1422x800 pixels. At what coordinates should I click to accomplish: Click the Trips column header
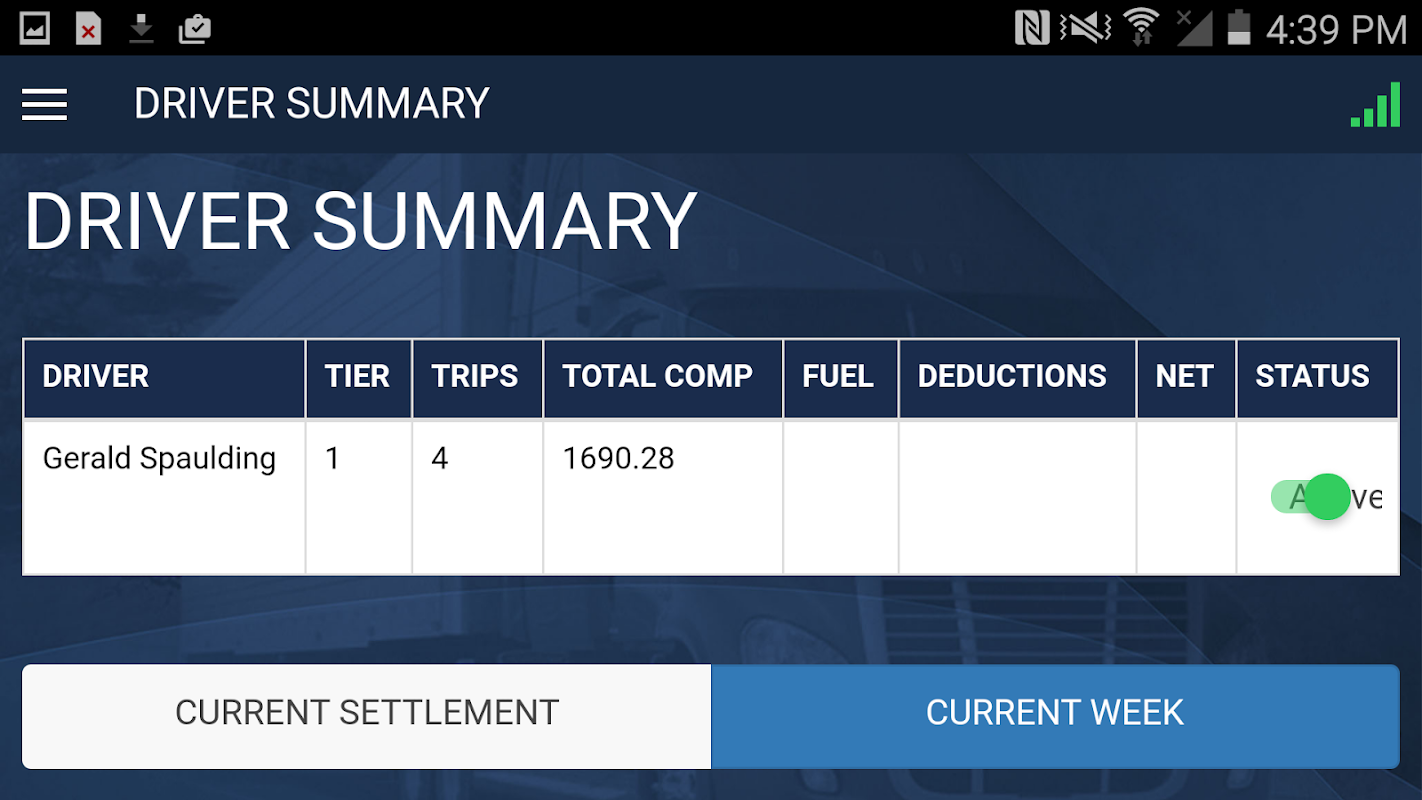[x=475, y=377]
